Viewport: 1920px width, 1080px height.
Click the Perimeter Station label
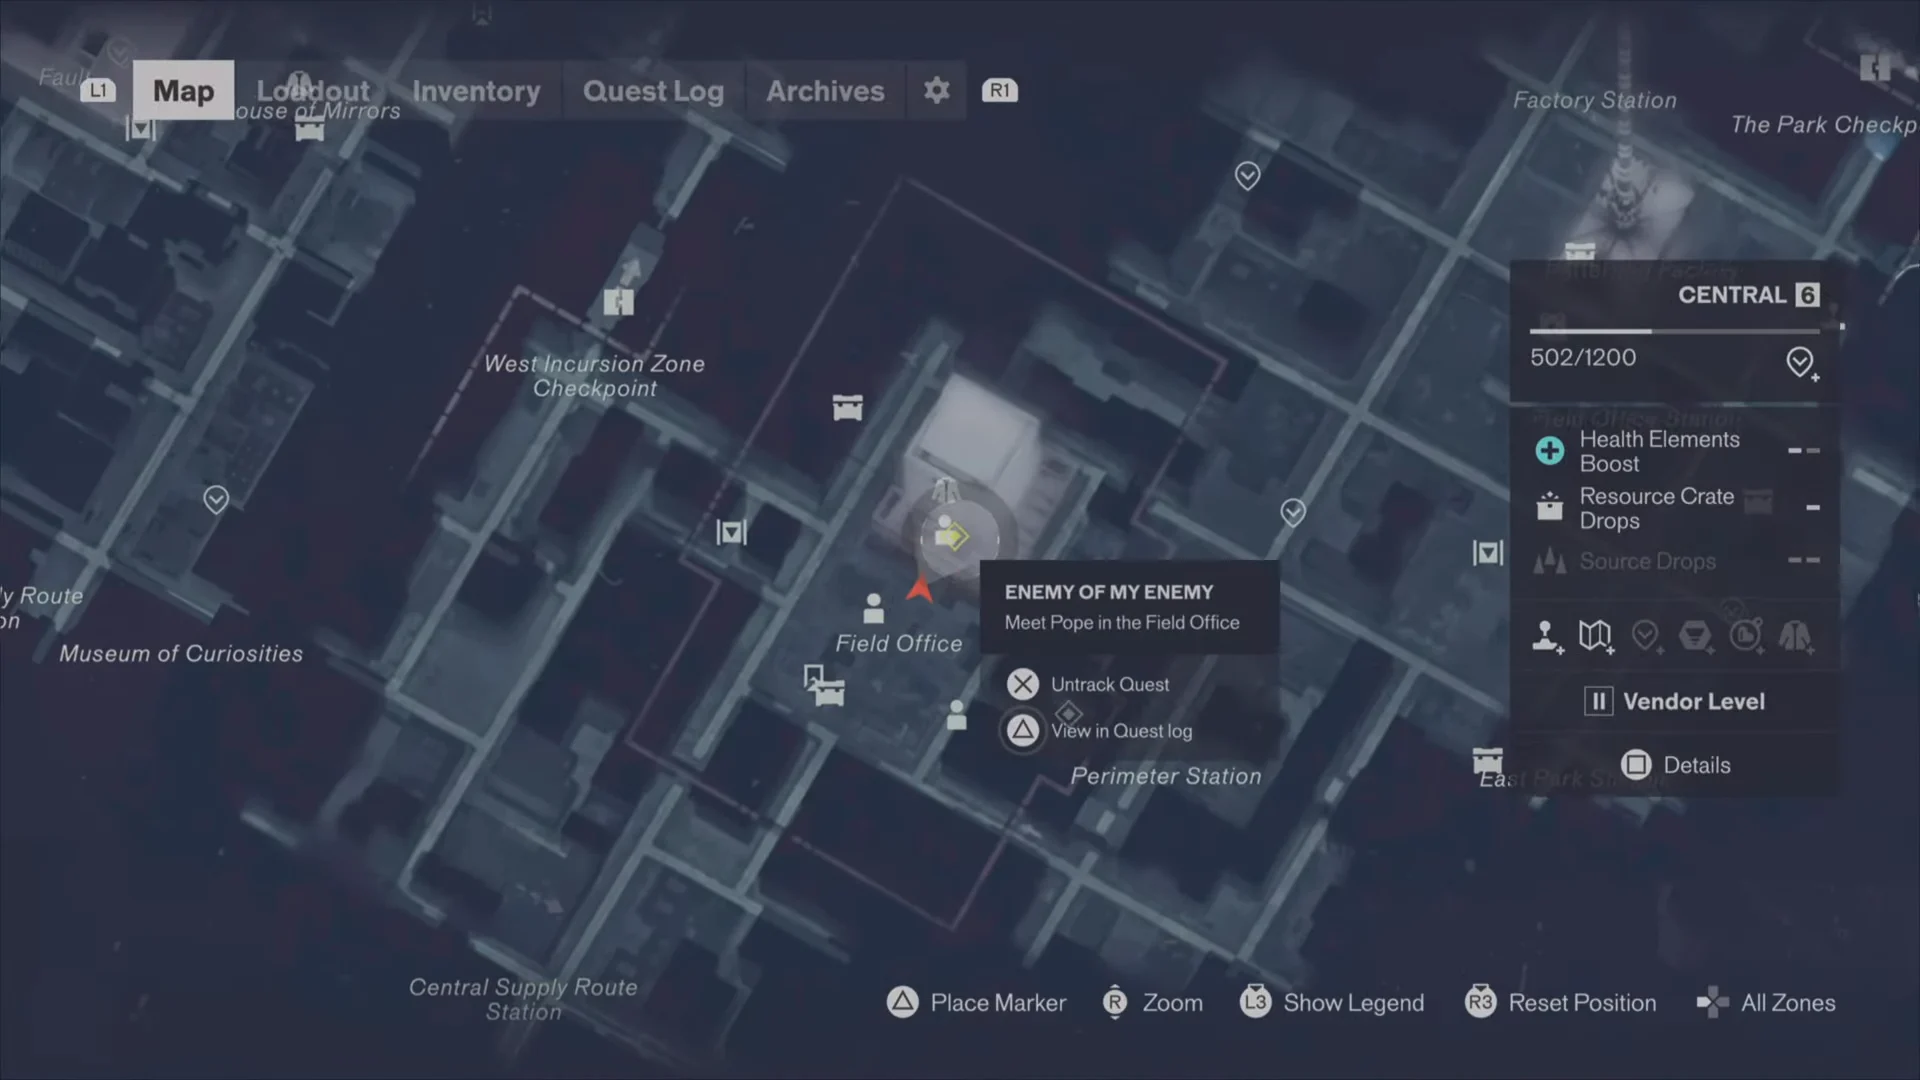point(1166,776)
